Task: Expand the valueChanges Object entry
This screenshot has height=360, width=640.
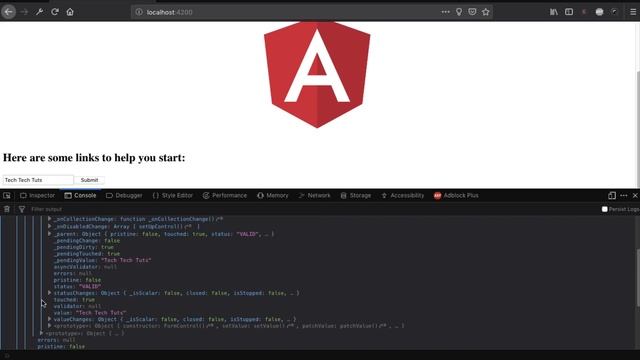Action: click(x=49, y=319)
